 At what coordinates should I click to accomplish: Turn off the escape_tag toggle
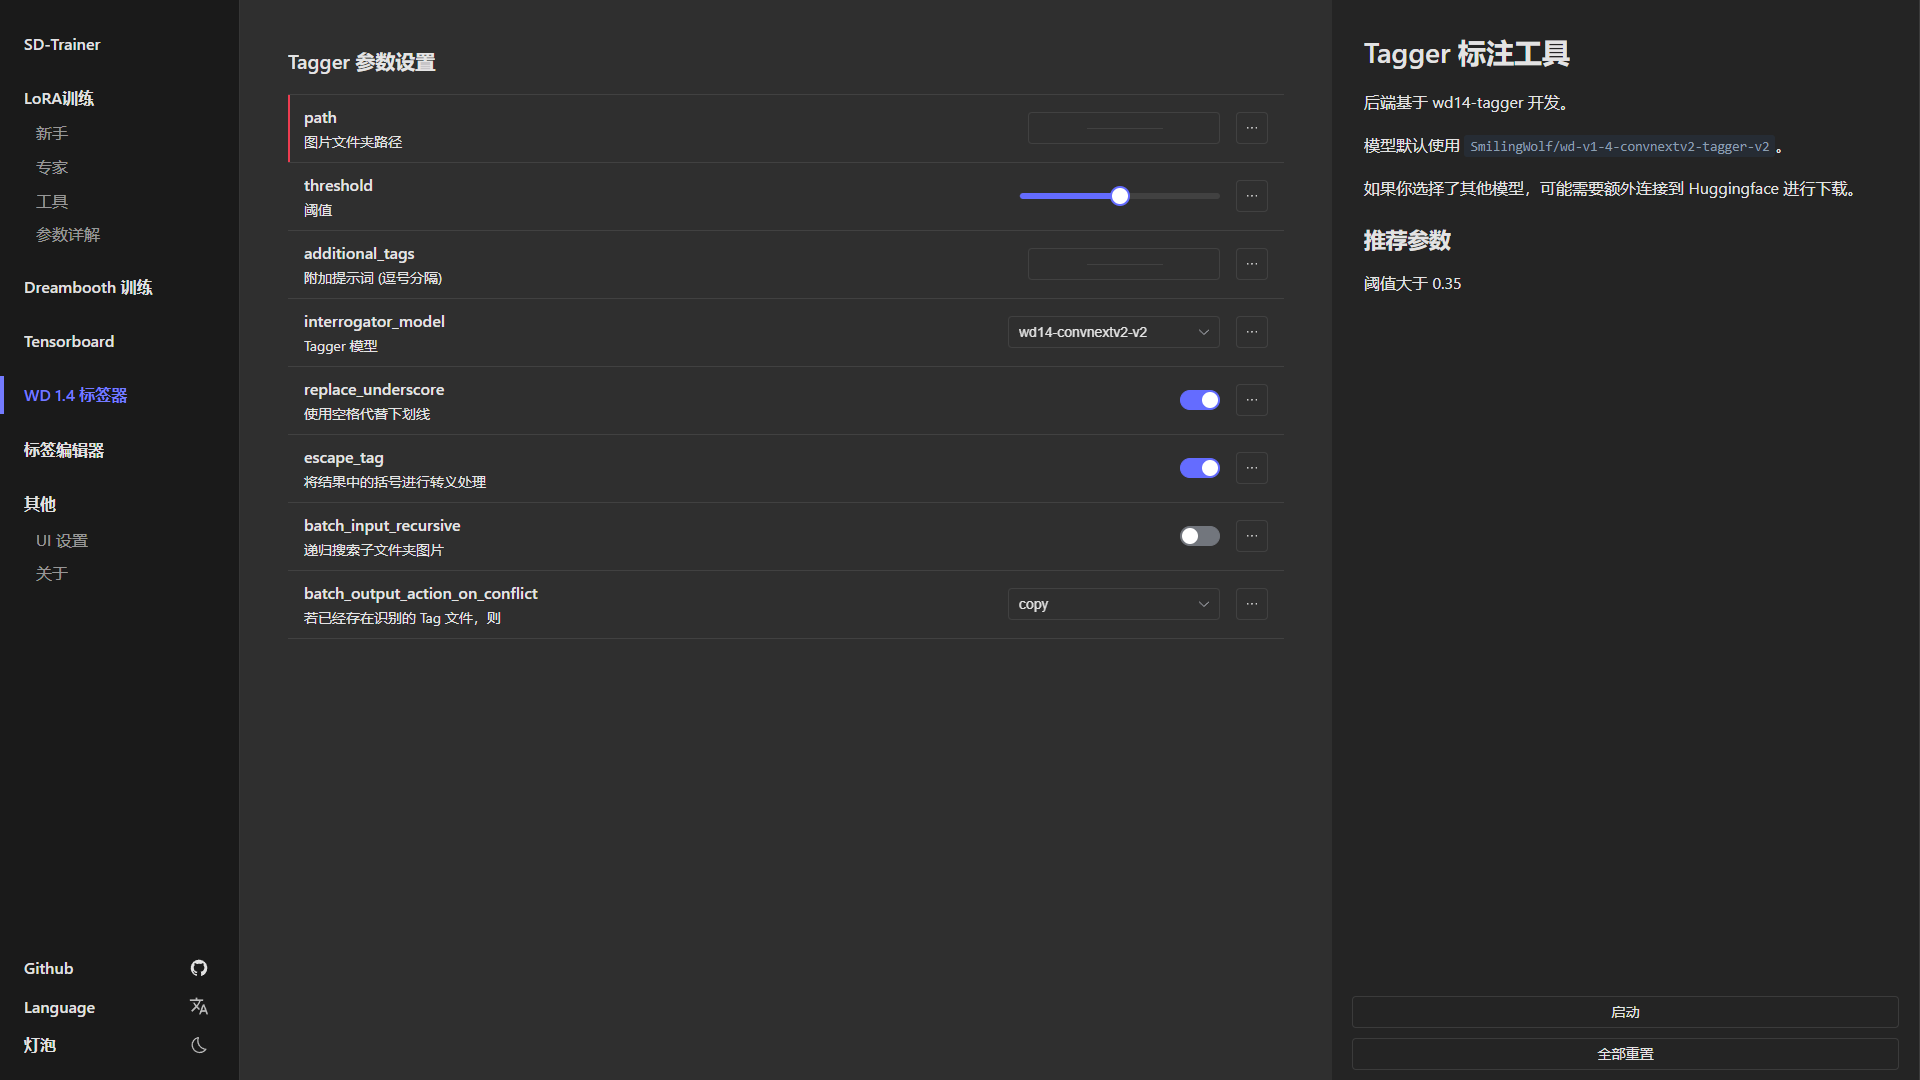[1199, 468]
